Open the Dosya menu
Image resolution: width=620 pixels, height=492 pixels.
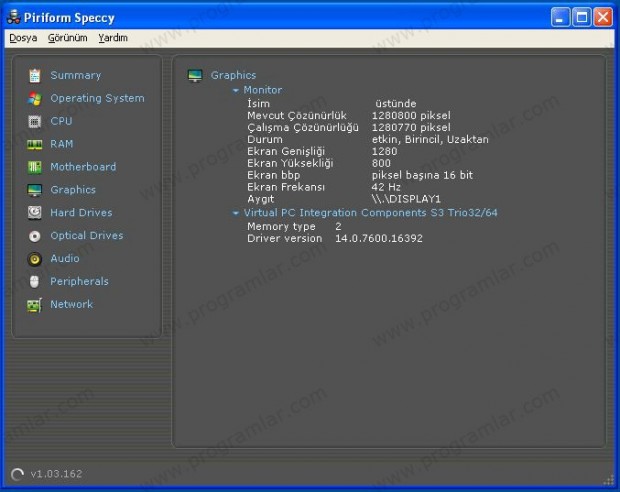[x=23, y=38]
